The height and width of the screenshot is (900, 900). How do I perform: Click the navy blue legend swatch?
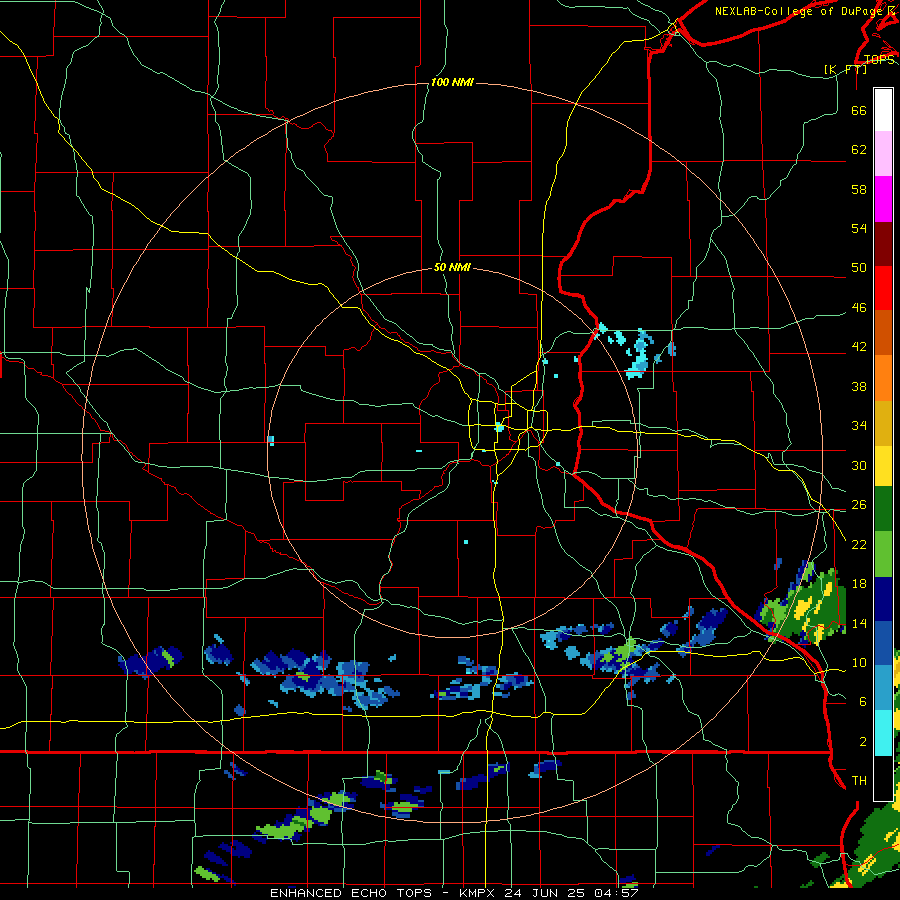click(883, 599)
